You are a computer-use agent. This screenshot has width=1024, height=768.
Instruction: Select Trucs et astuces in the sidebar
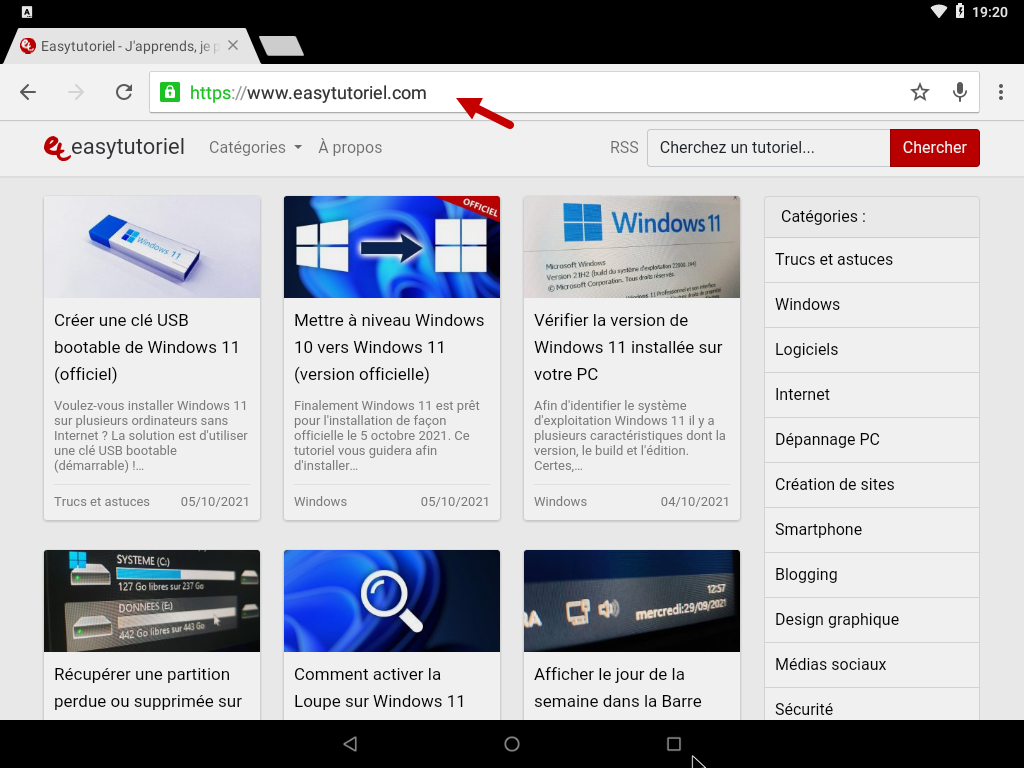click(x=872, y=260)
